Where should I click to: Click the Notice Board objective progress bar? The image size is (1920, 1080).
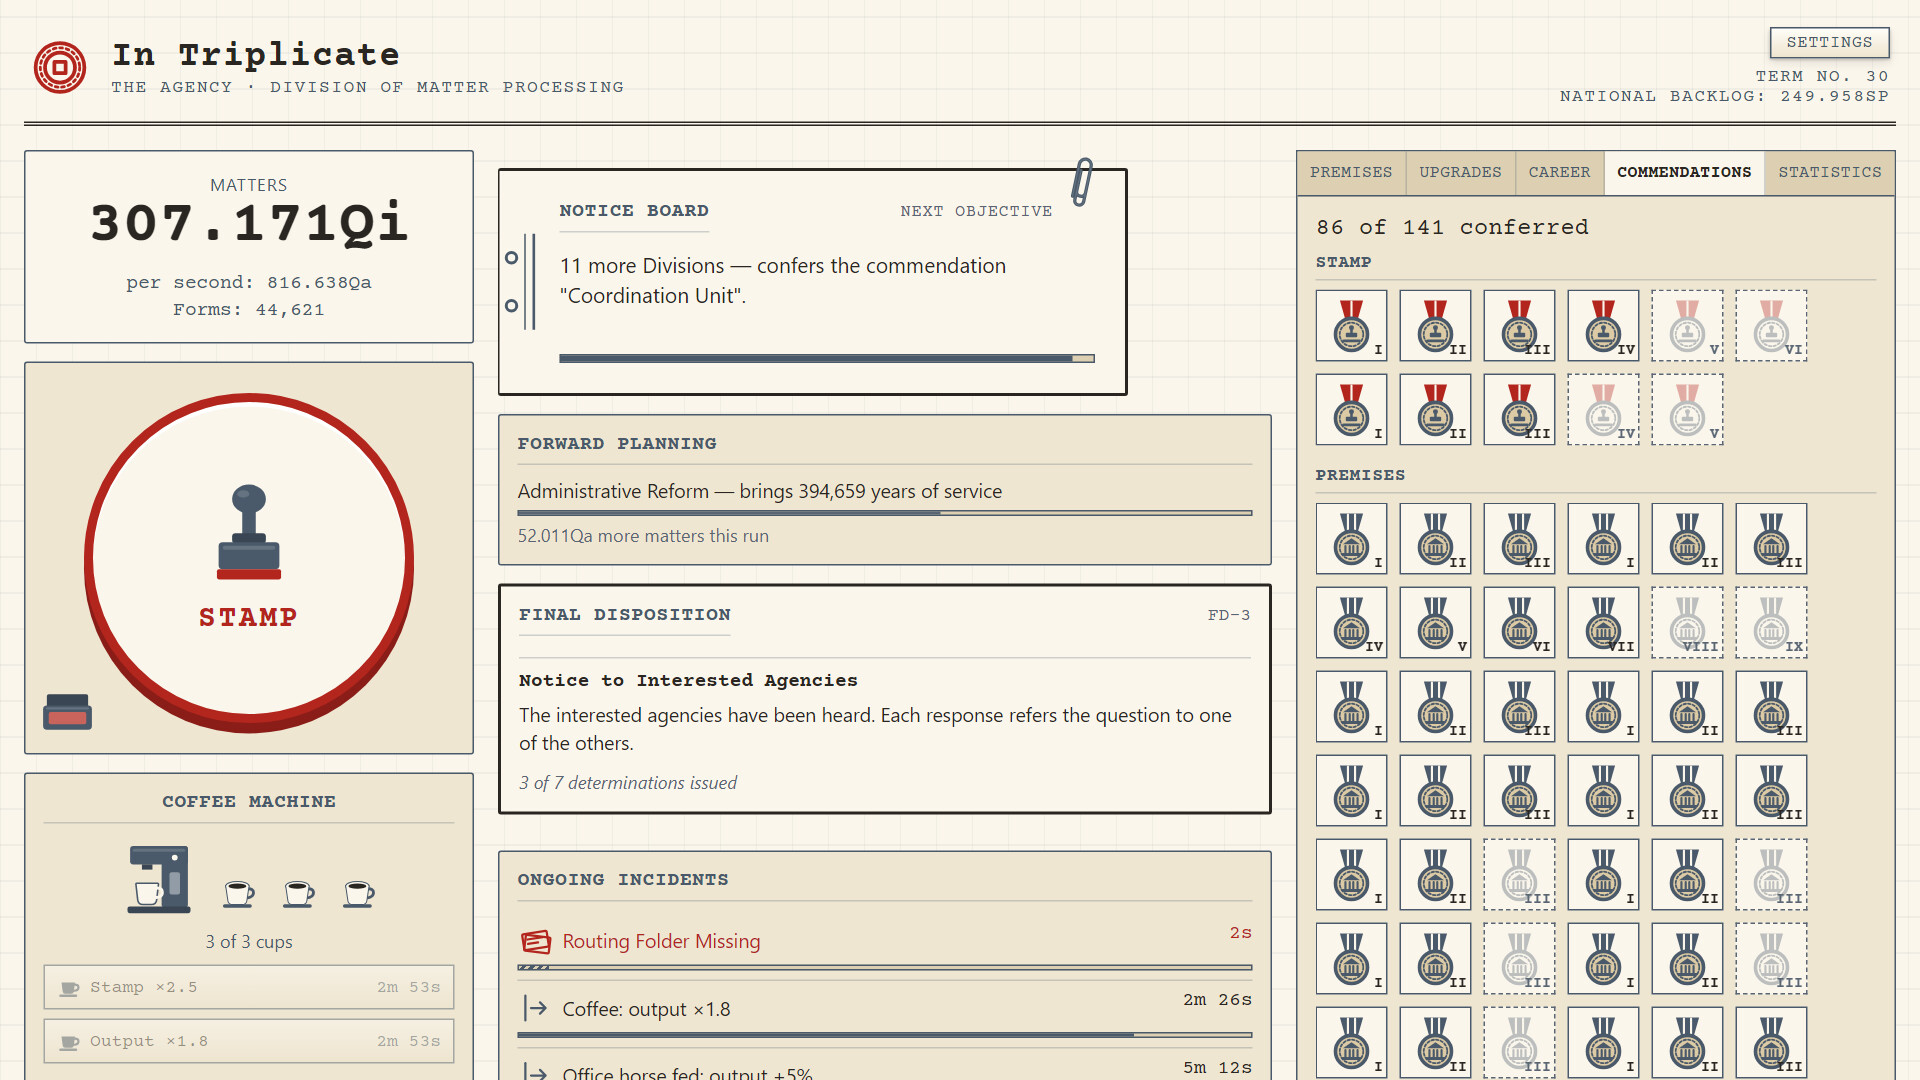point(827,358)
